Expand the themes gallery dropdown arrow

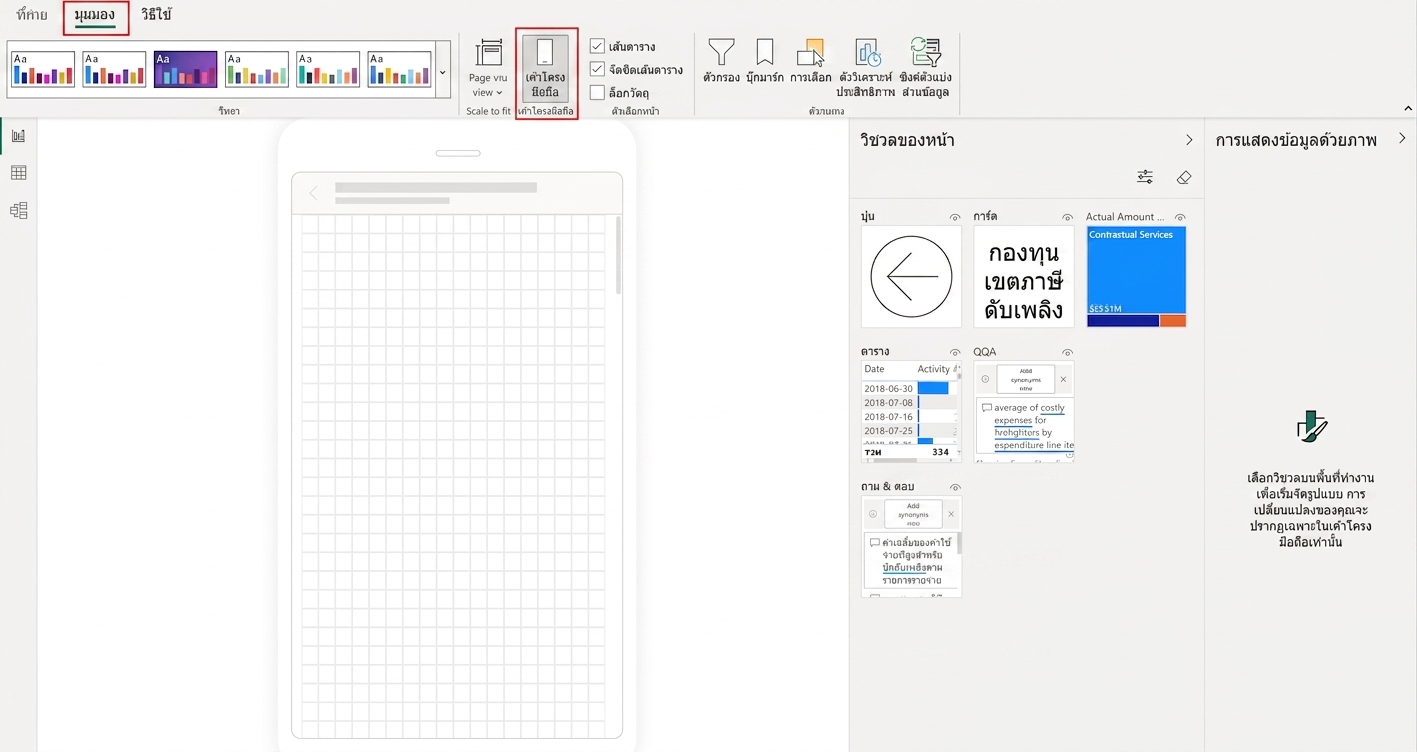(x=443, y=72)
